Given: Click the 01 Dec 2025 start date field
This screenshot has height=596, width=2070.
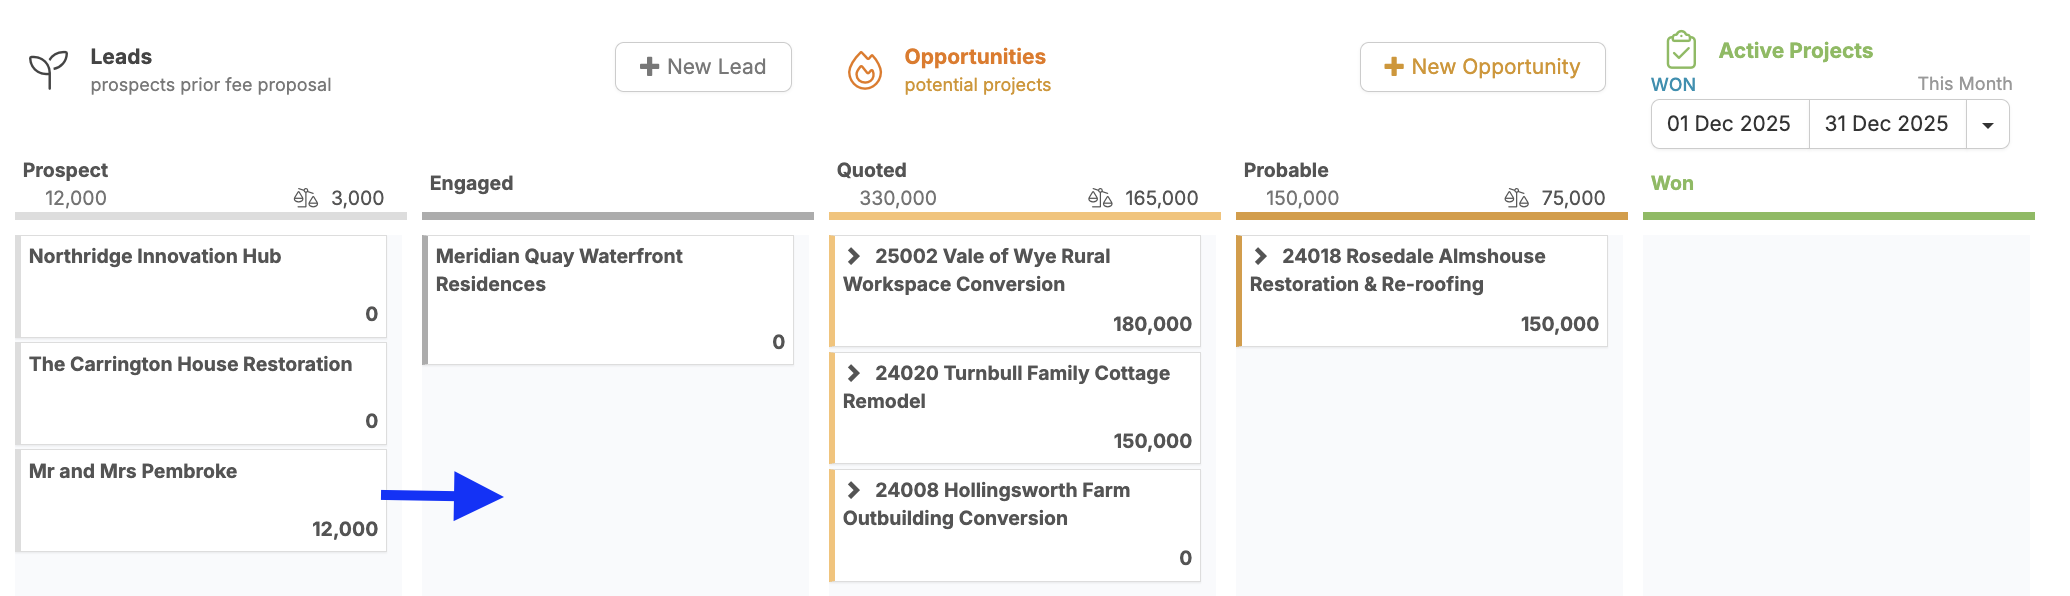Looking at the screenshot, I should click(1728, 124).
